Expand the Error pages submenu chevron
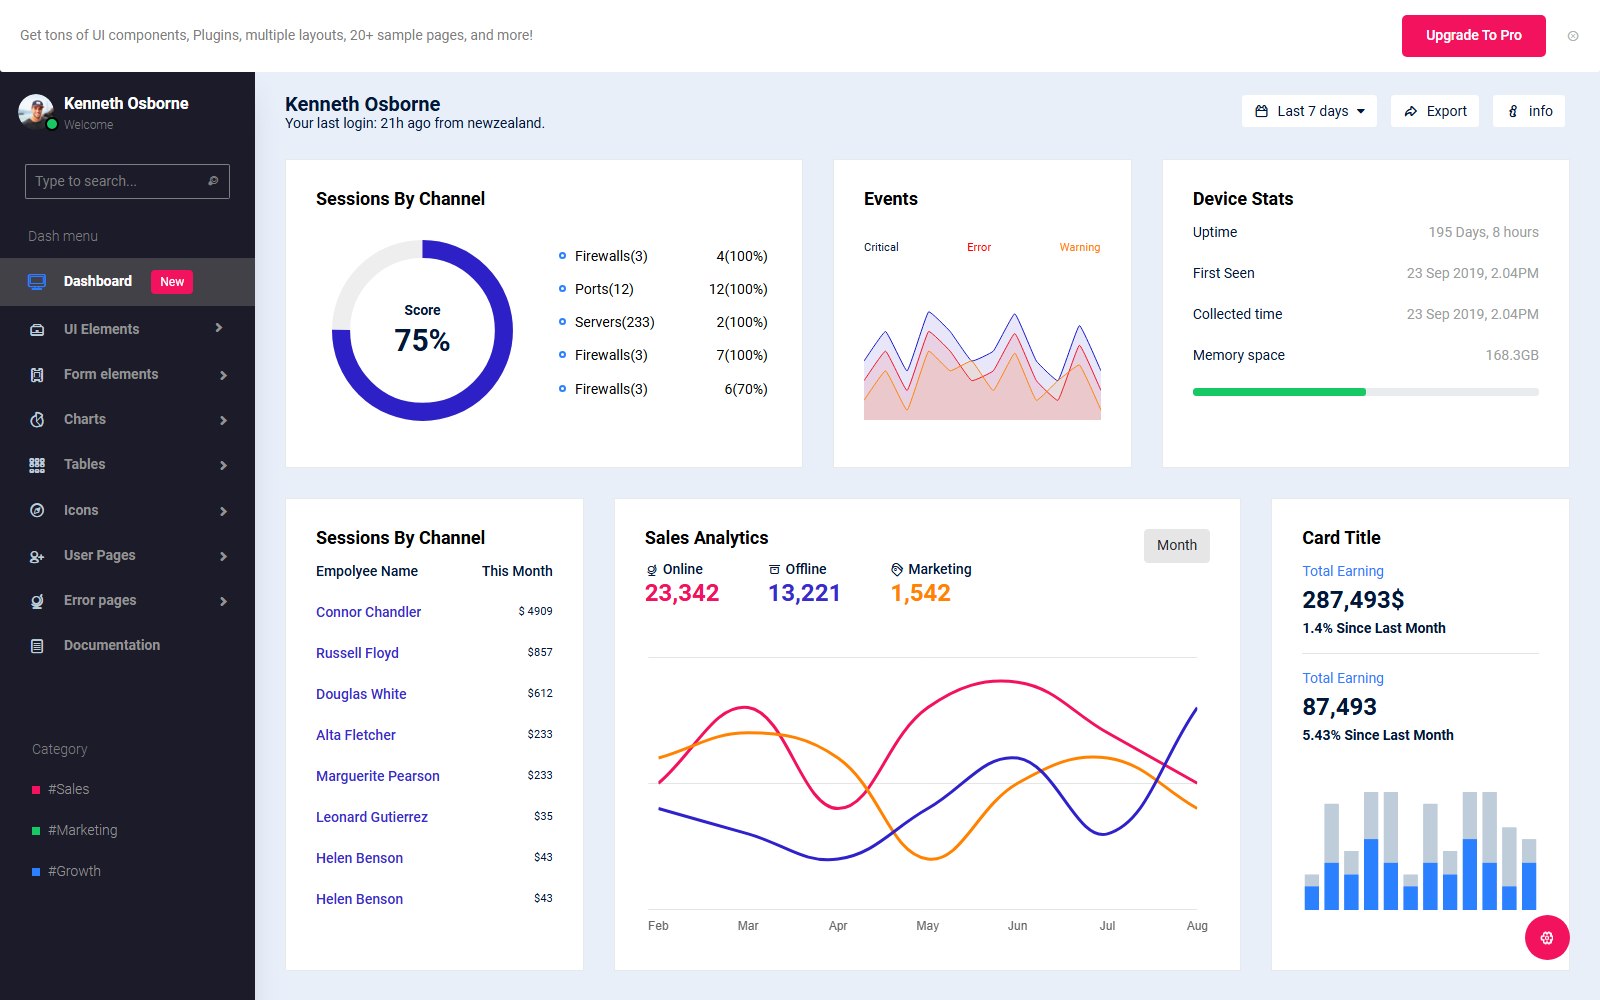The width and height of the screenshot is (1600, 1000). tap(223, 601)
